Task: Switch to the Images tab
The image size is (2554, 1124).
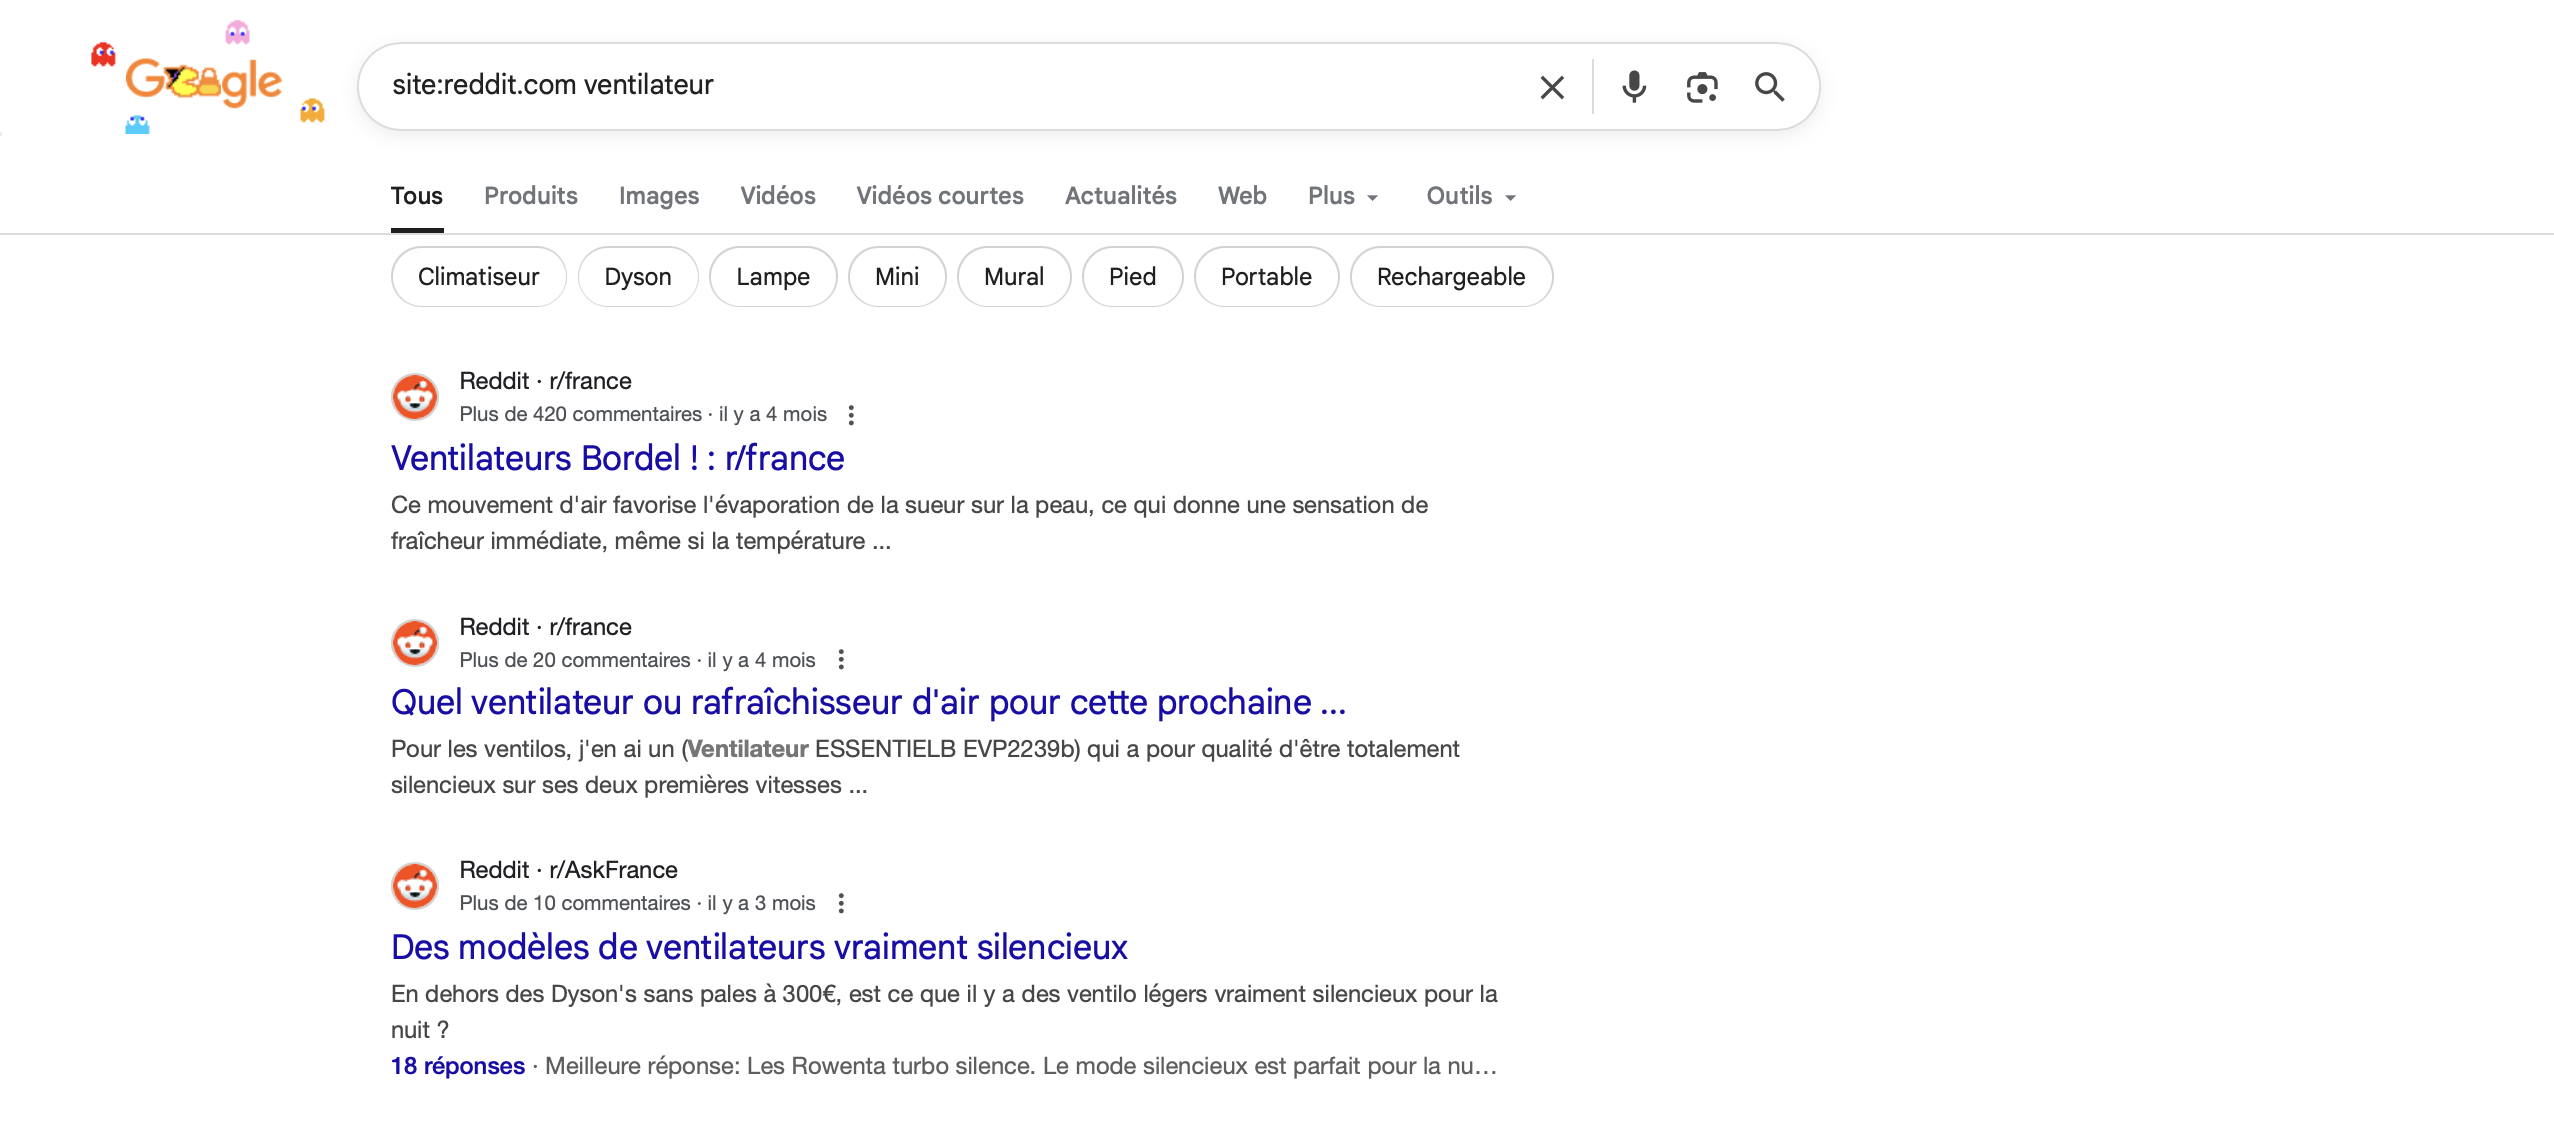Action: tap(658, 196)
